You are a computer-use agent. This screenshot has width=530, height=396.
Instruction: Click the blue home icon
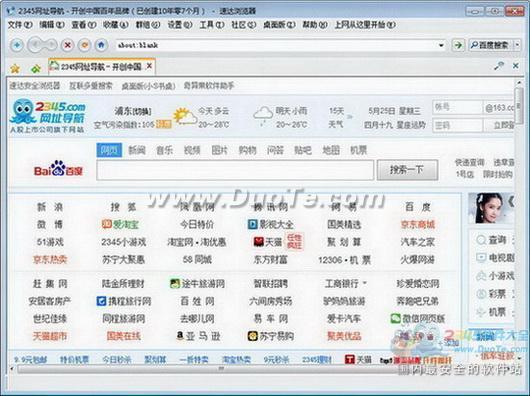[x=101, y=45]
